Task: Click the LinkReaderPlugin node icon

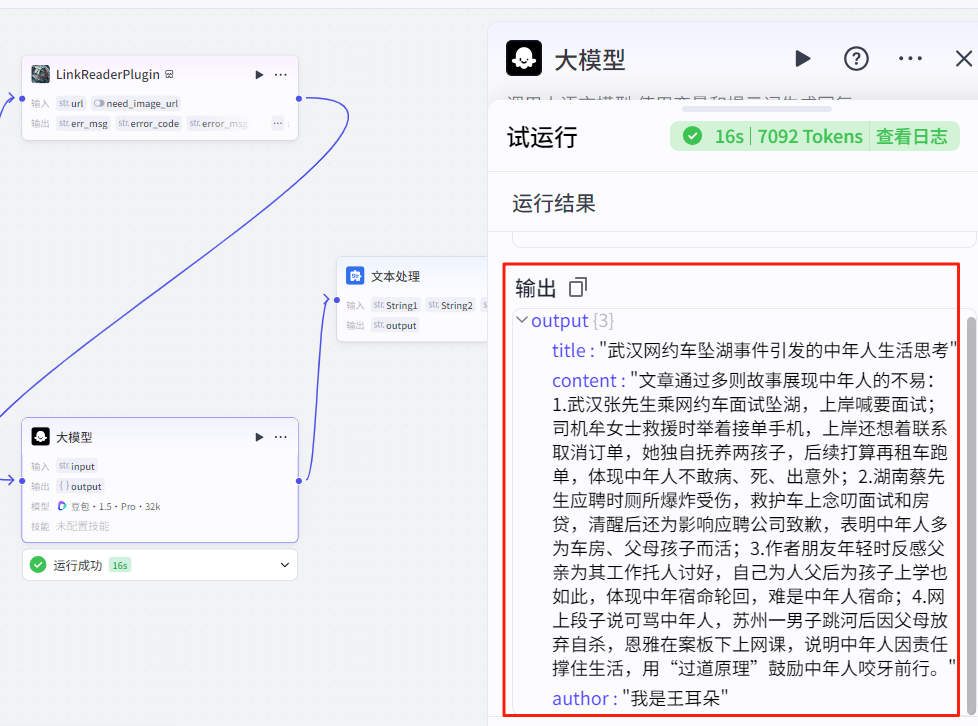Action: click(41, 74)
